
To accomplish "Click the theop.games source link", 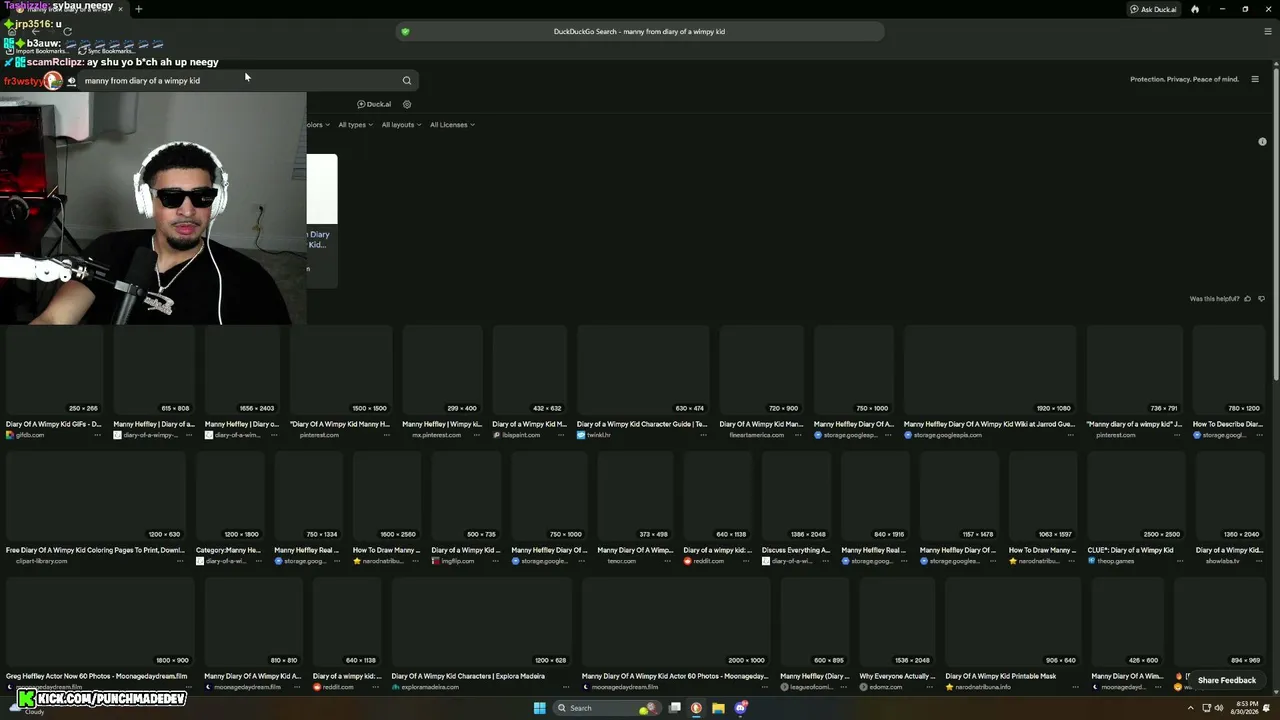I will [1116, 561].
